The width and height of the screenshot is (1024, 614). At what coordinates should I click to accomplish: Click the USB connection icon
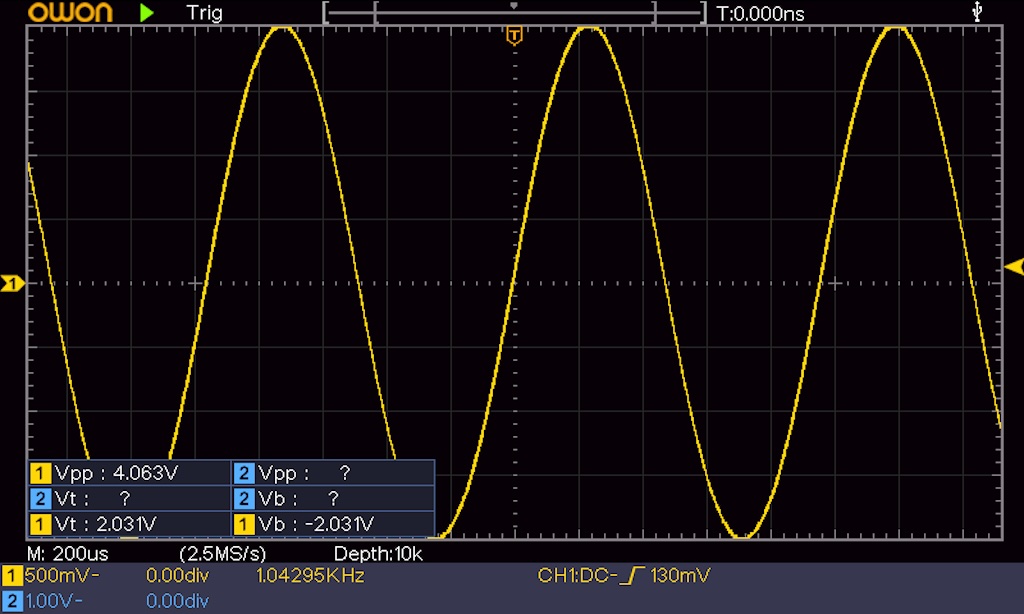coord(977,12)
